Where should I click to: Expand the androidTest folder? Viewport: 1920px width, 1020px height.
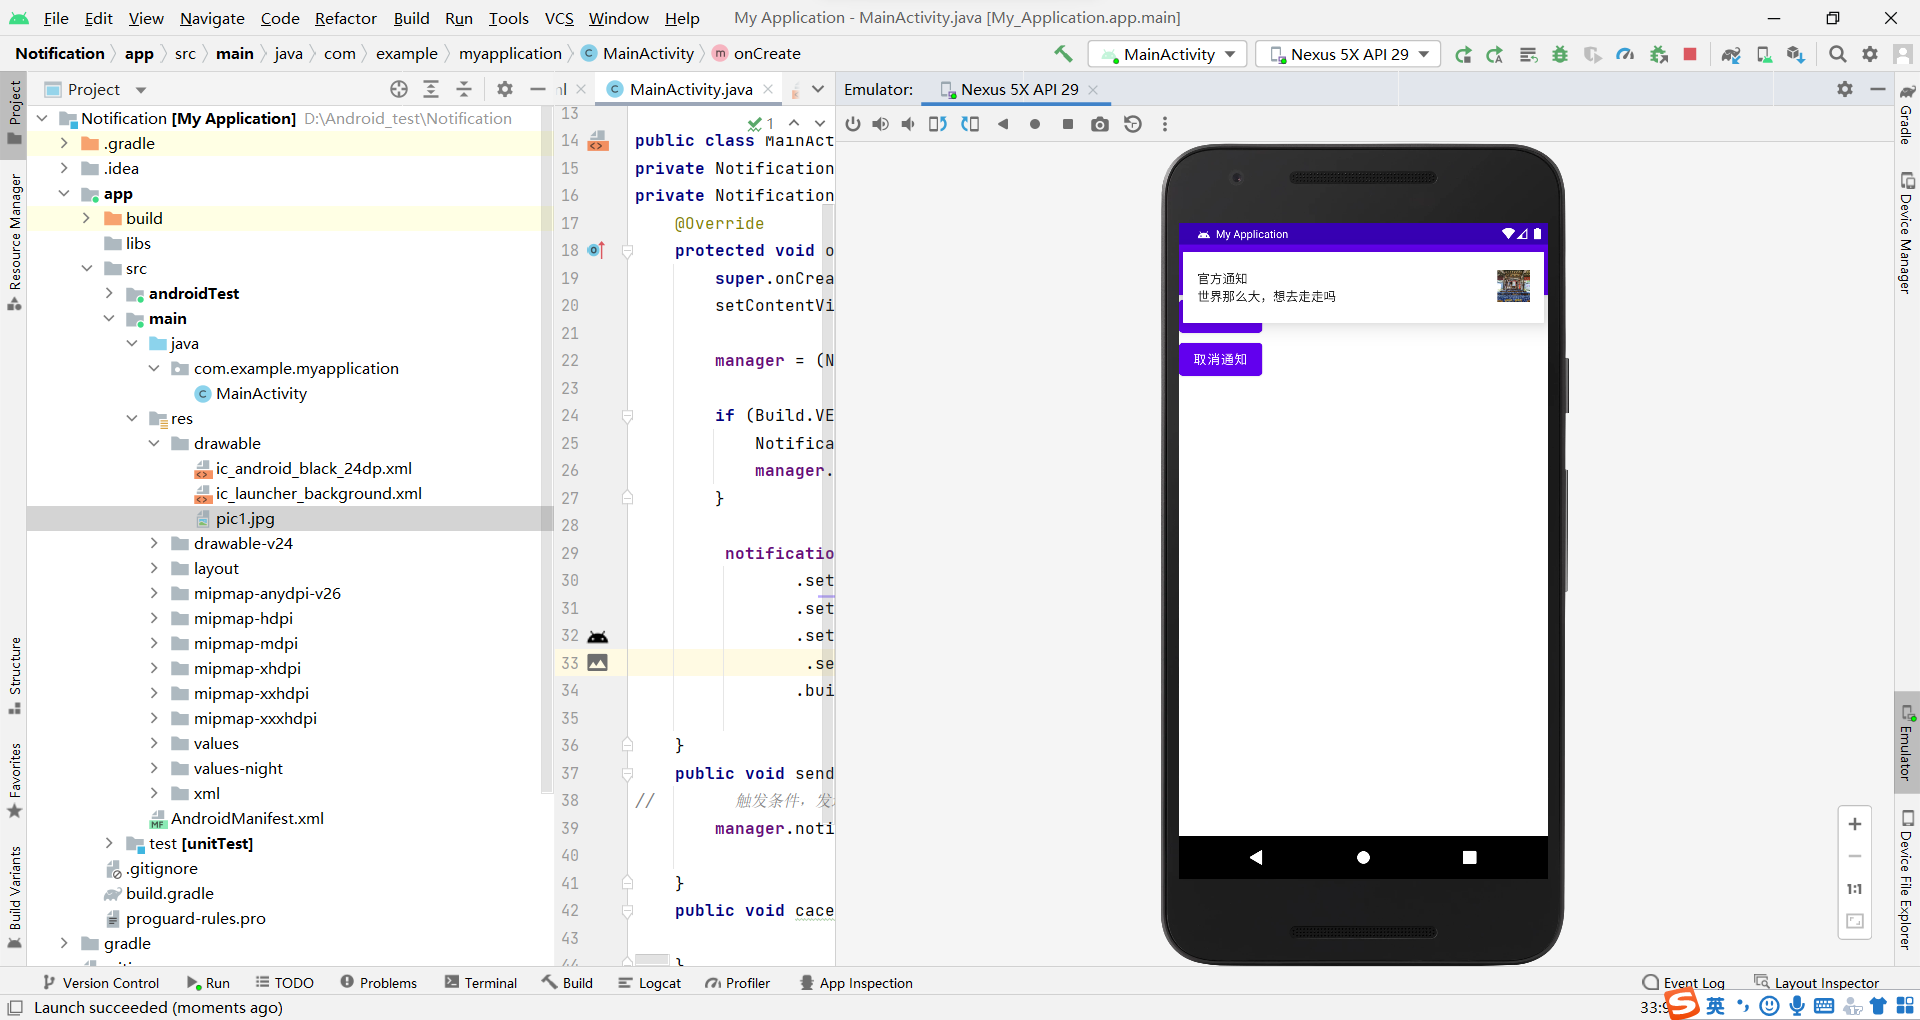110,293
